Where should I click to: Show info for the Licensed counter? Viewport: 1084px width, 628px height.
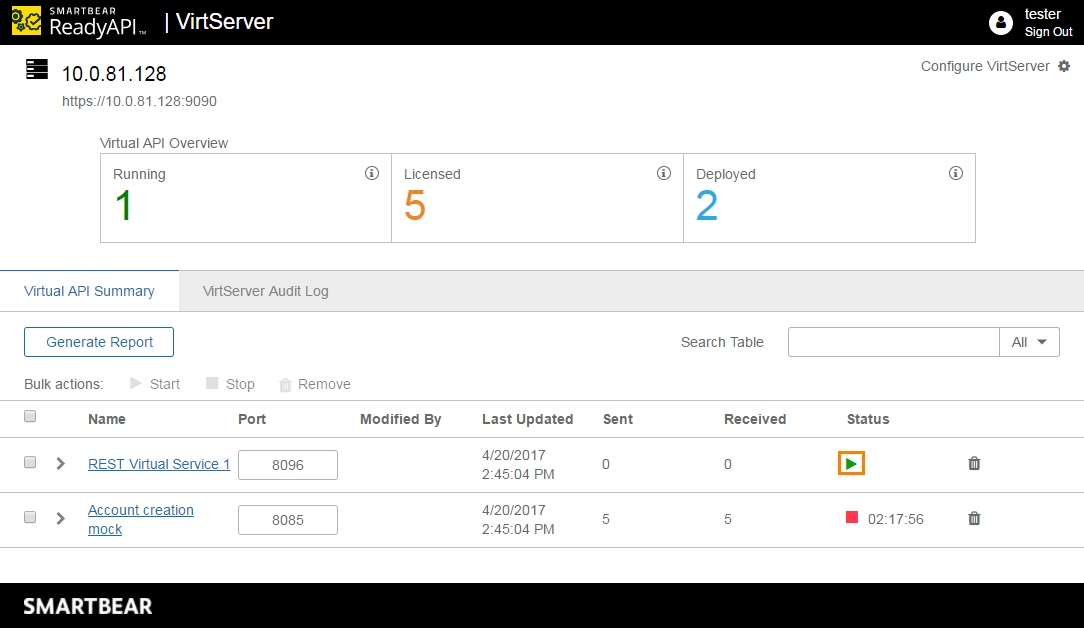[663, 172]
